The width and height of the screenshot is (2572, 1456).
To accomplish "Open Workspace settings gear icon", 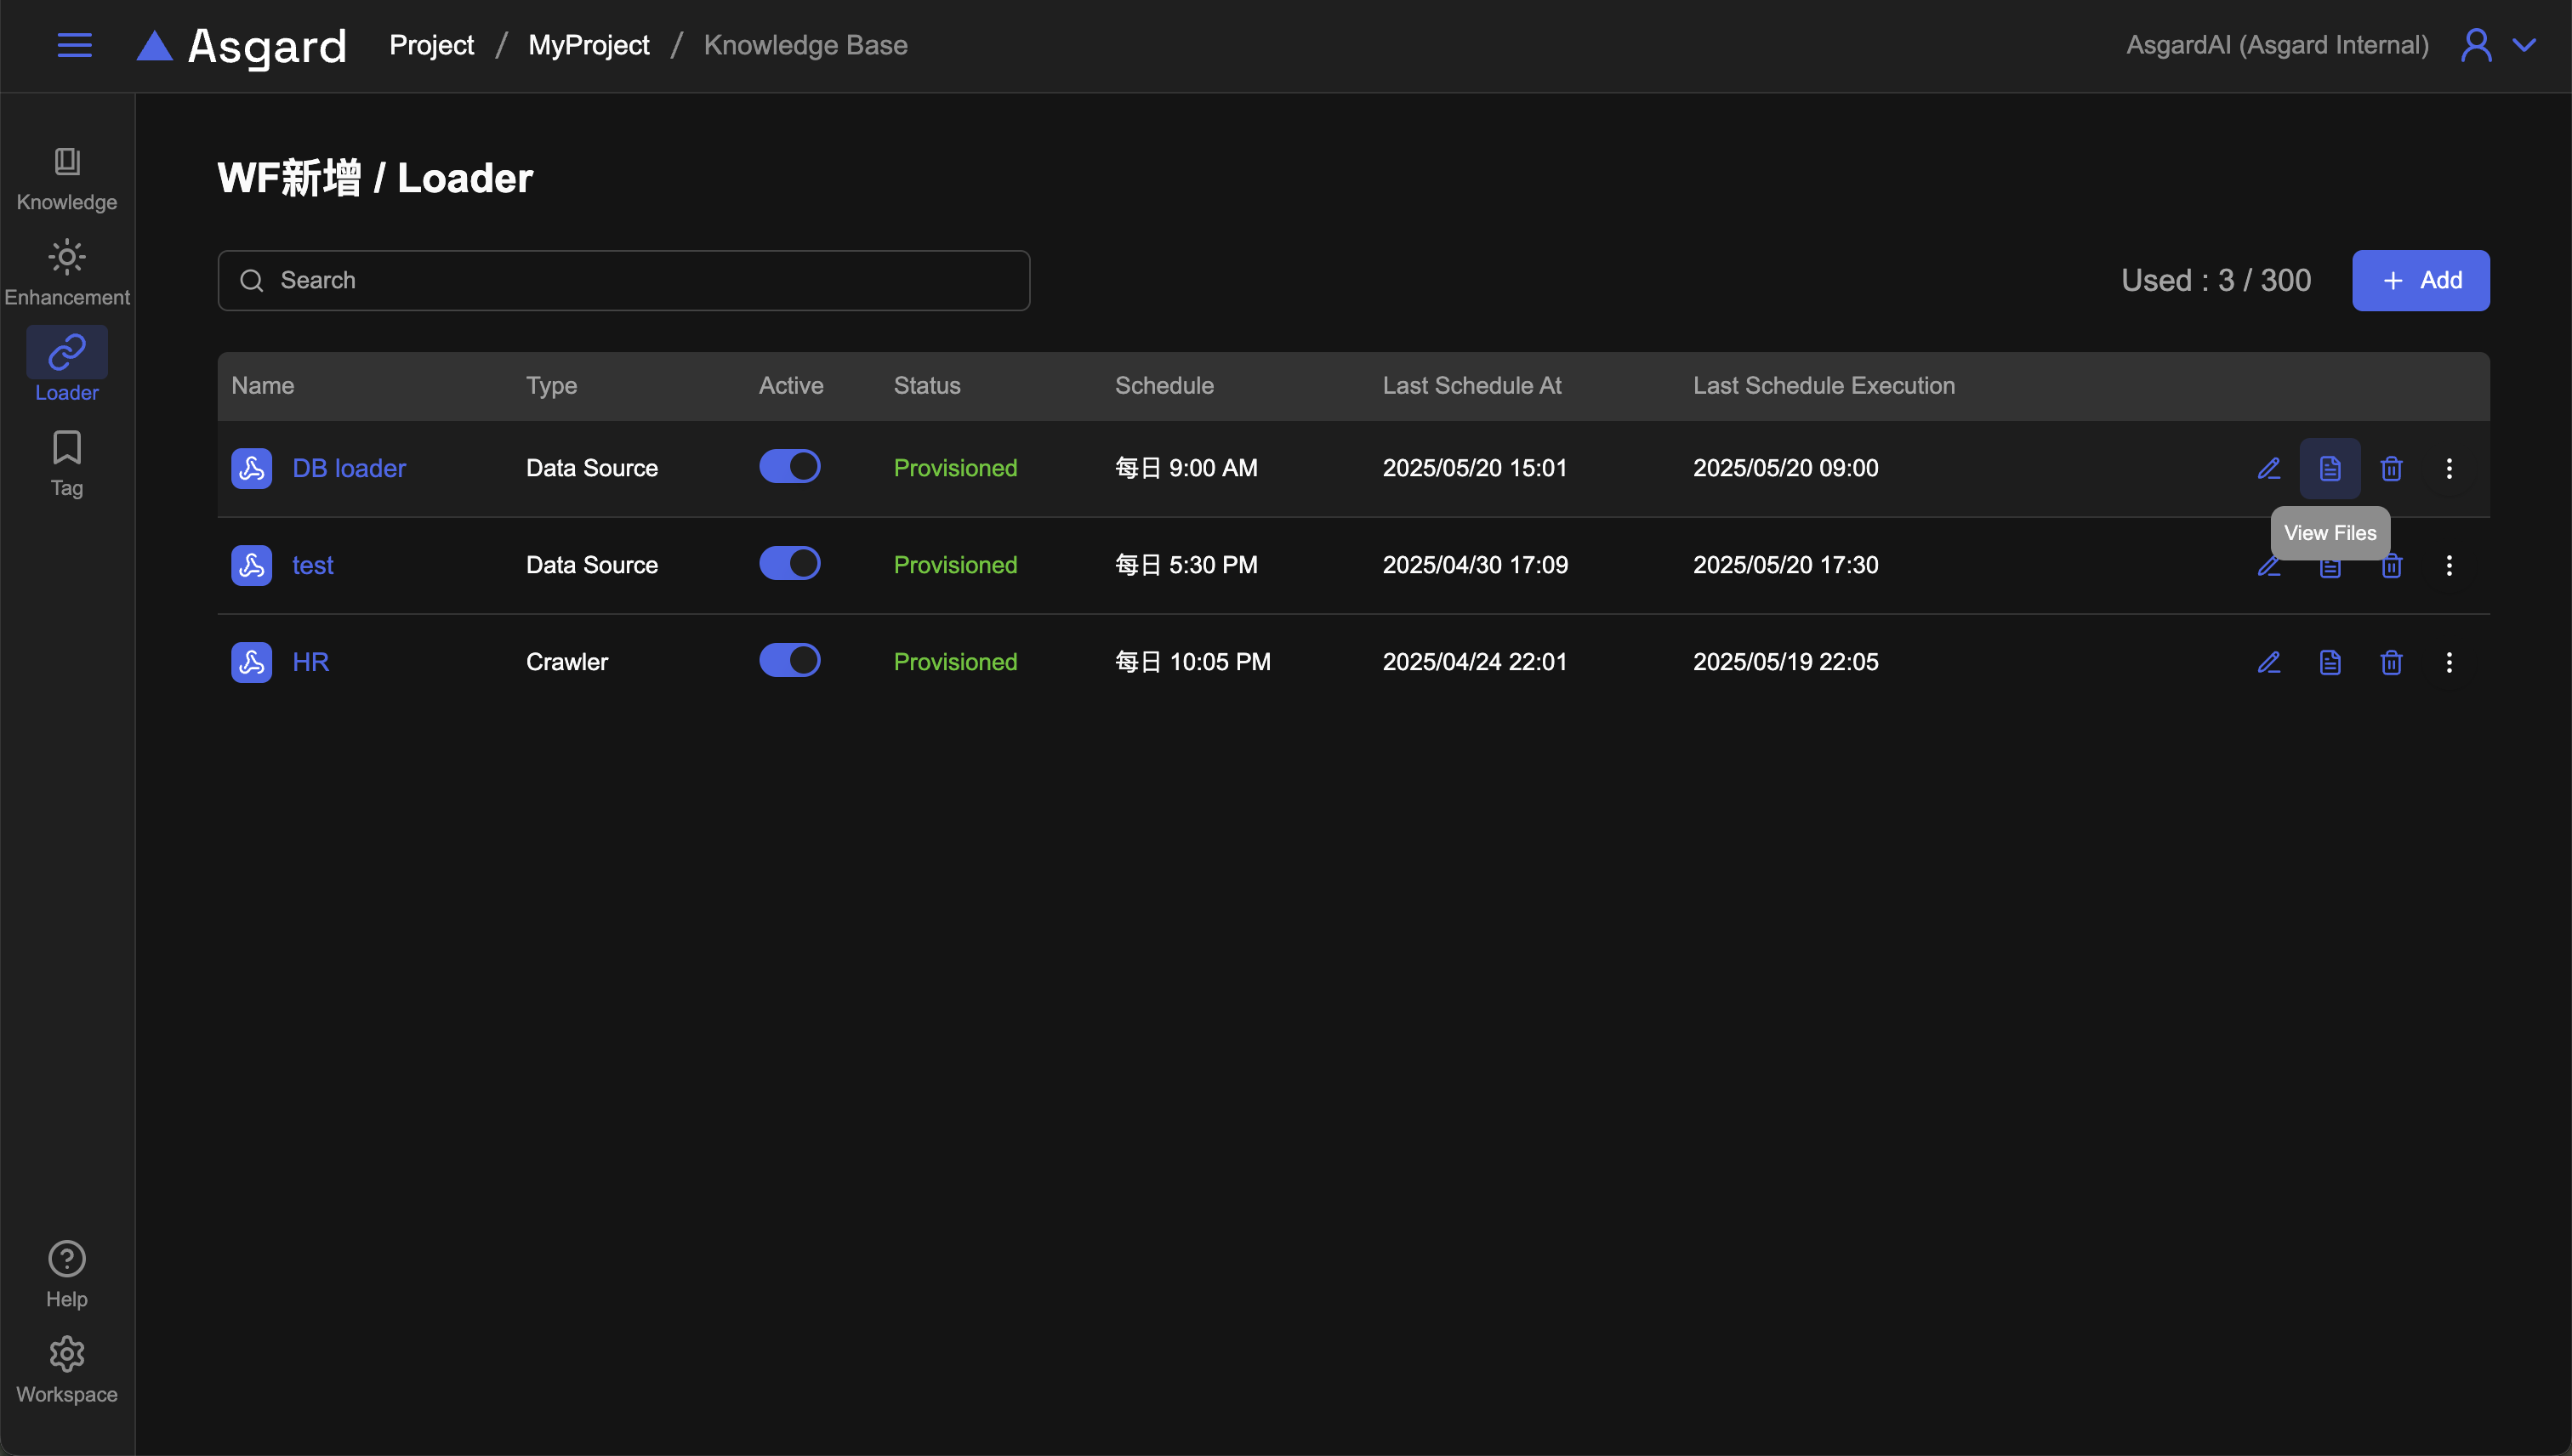I will tap(67, 1354).
